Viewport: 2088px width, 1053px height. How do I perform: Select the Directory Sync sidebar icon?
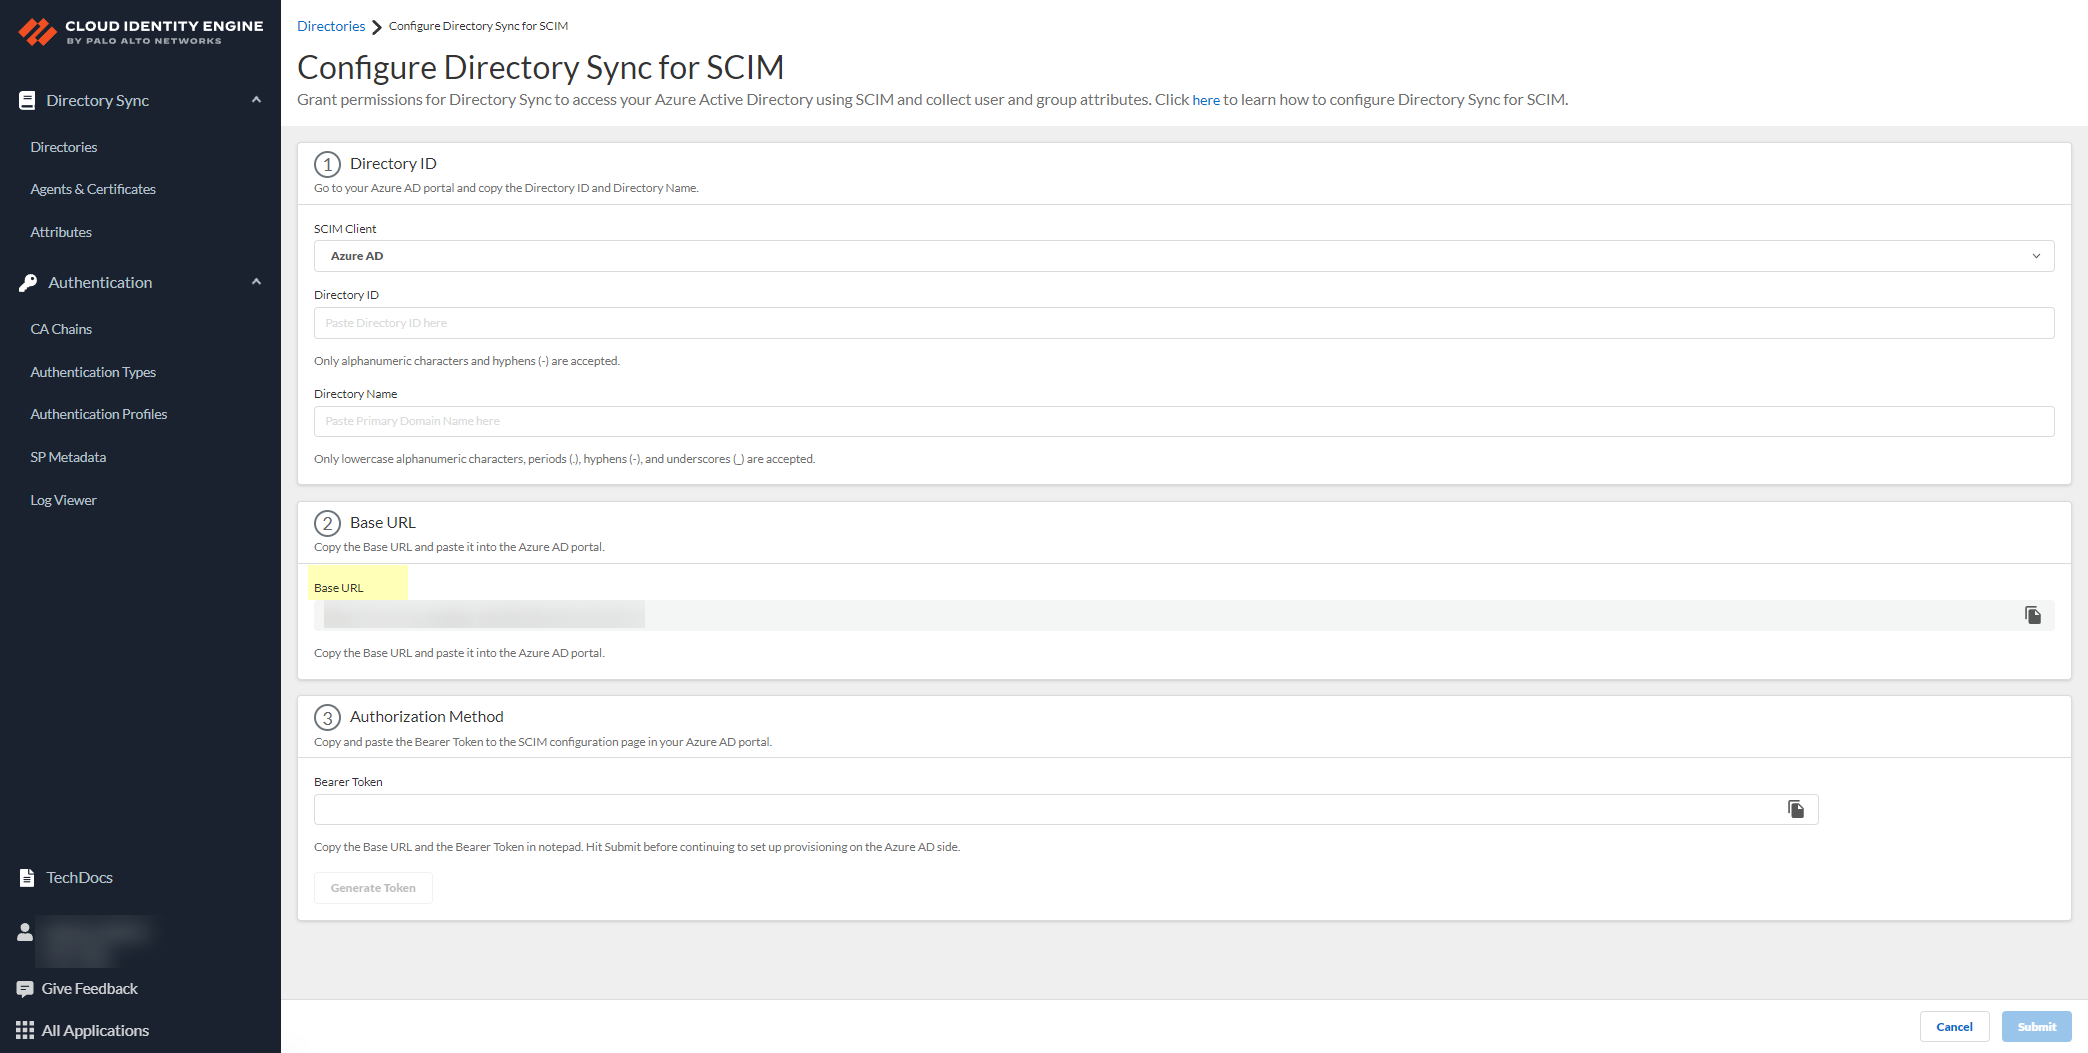pyautogui.click(x=26, y=99)
